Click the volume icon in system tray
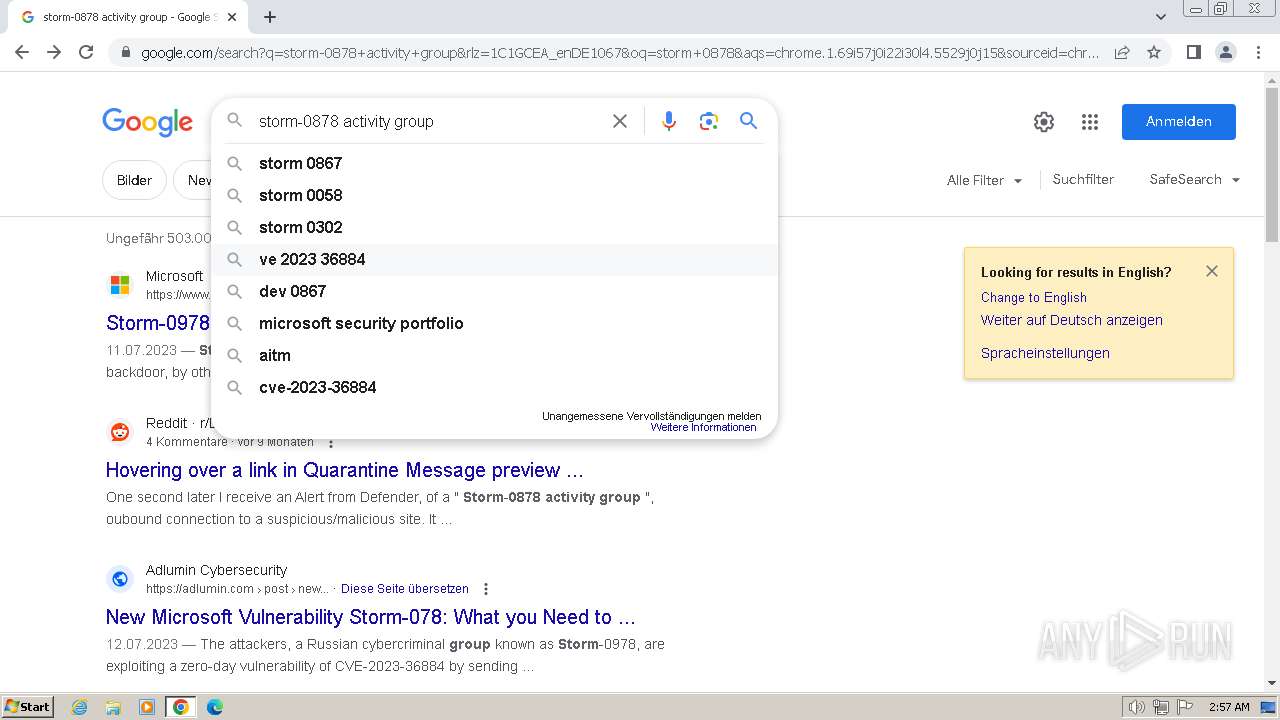Image resolution: width=1280 pixels, height=720 pixels. tap(1137, 707)
